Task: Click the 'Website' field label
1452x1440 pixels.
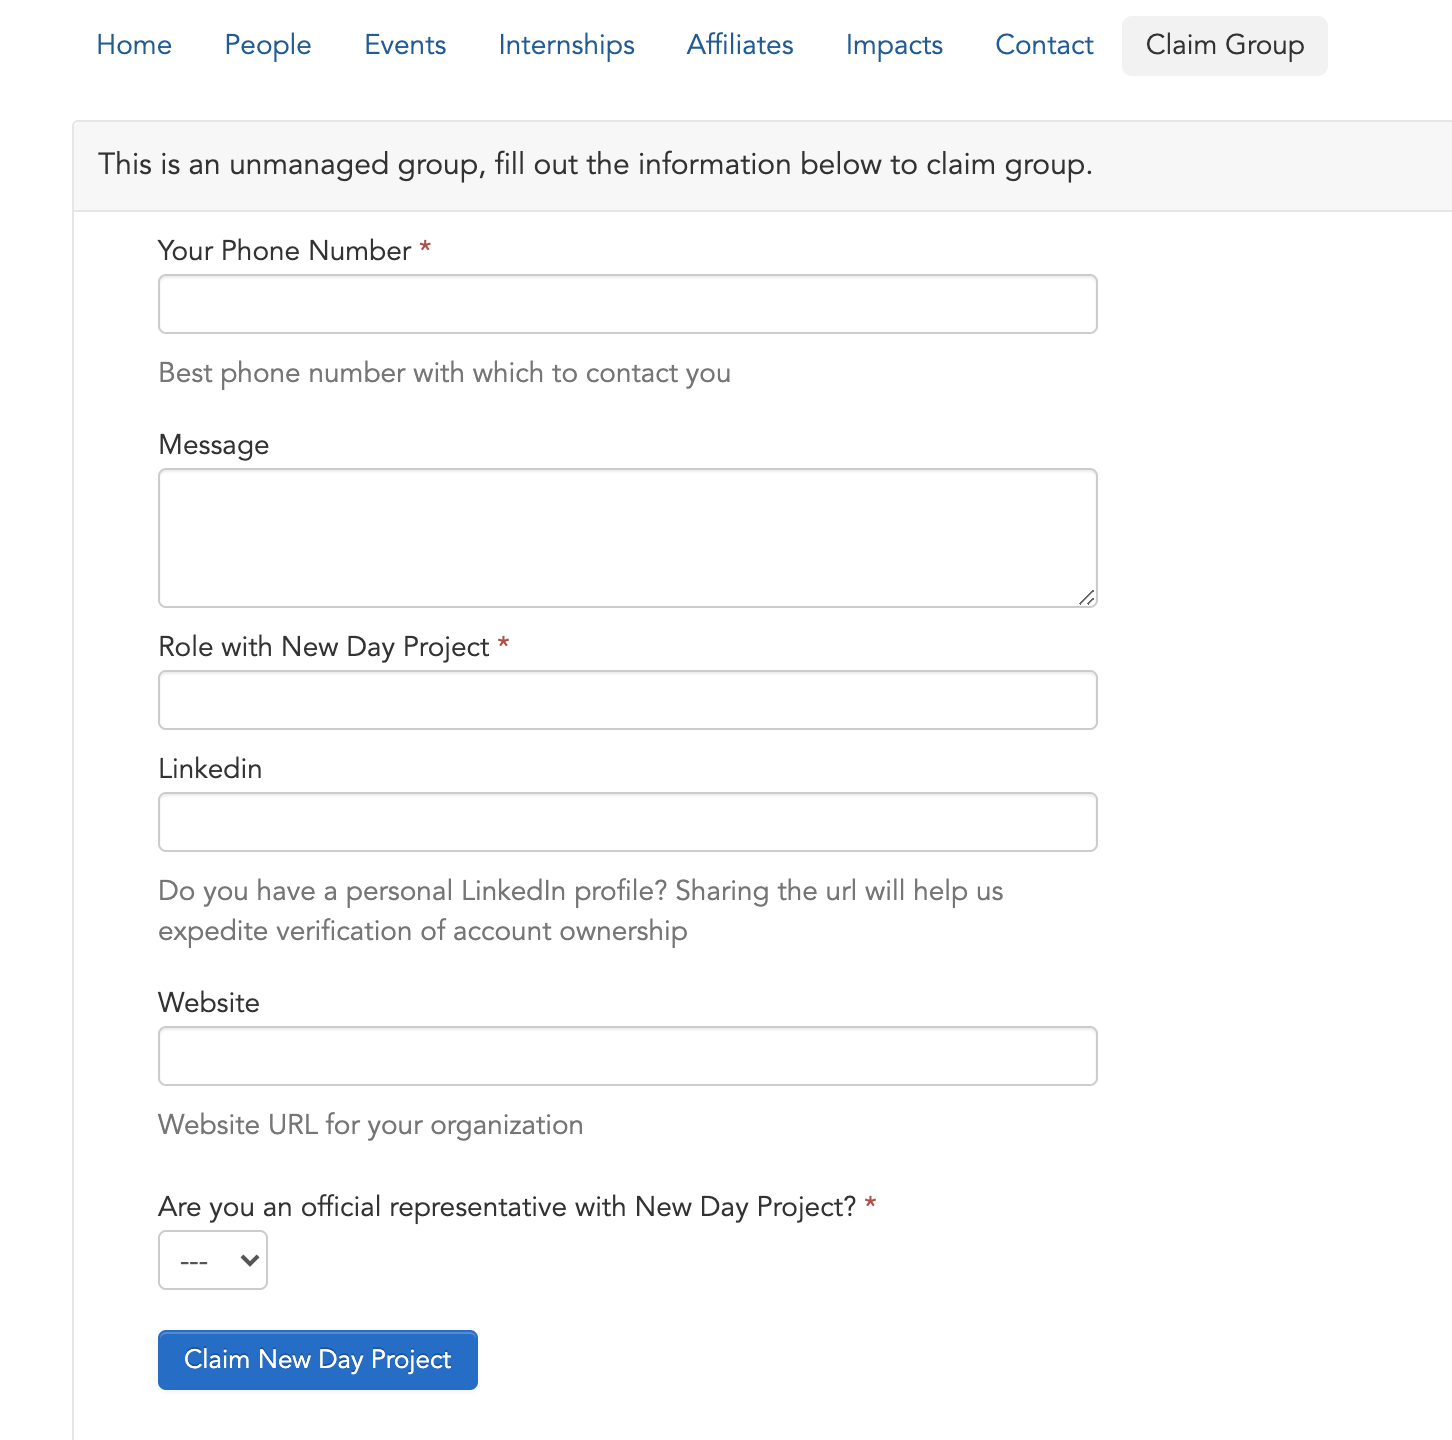Action: [209, 1002]
